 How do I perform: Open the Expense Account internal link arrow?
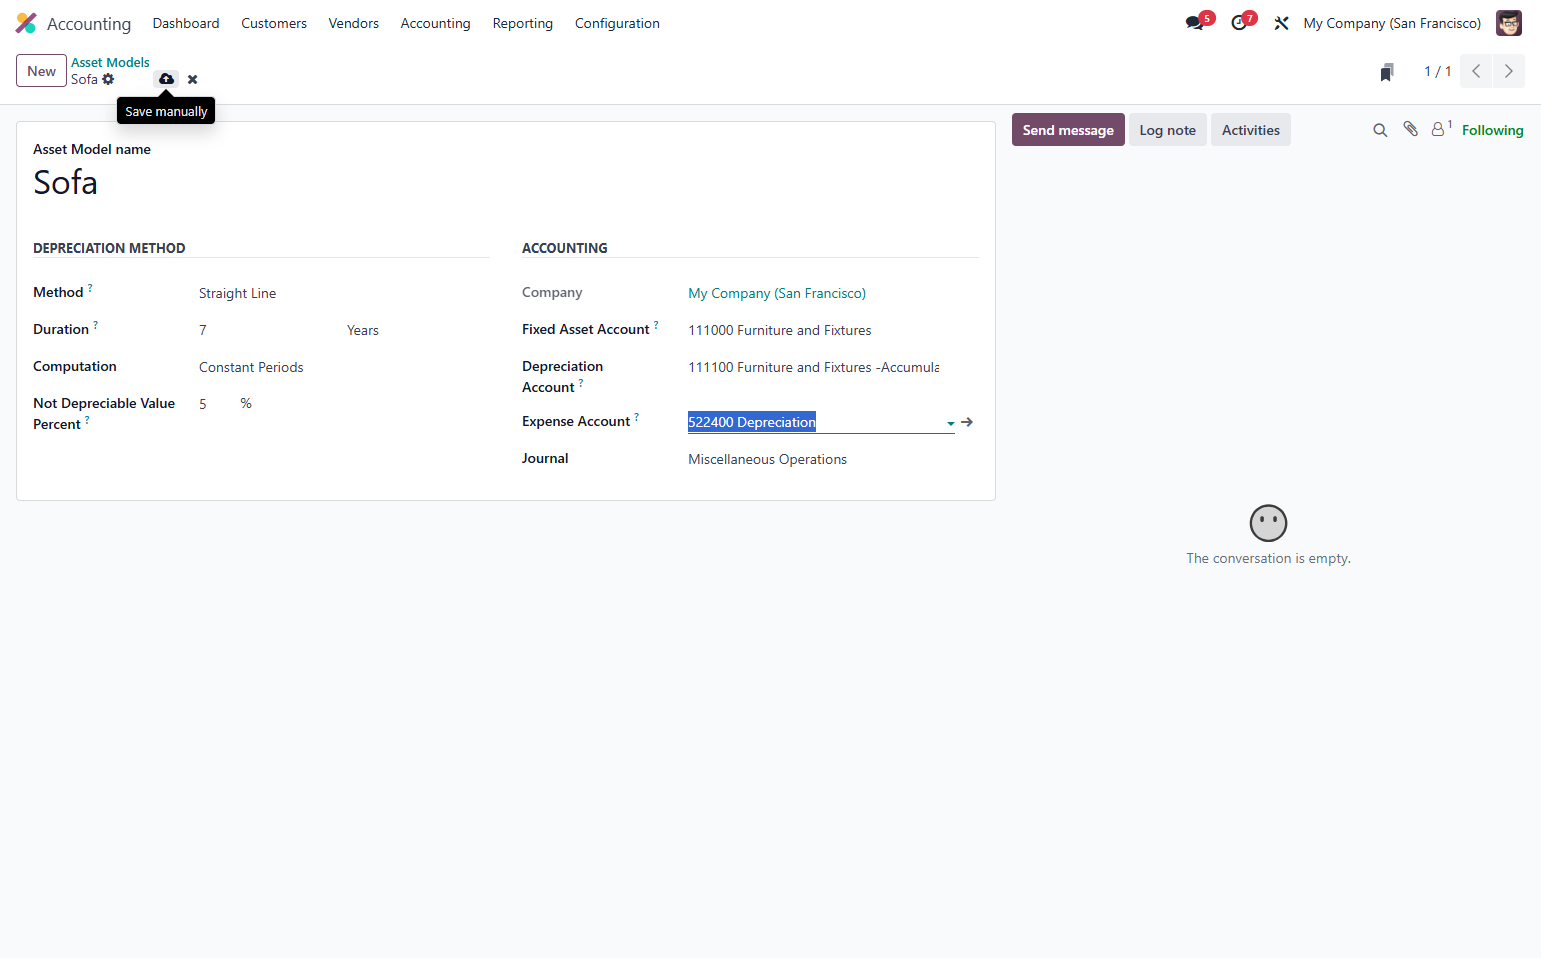(967, 422)
